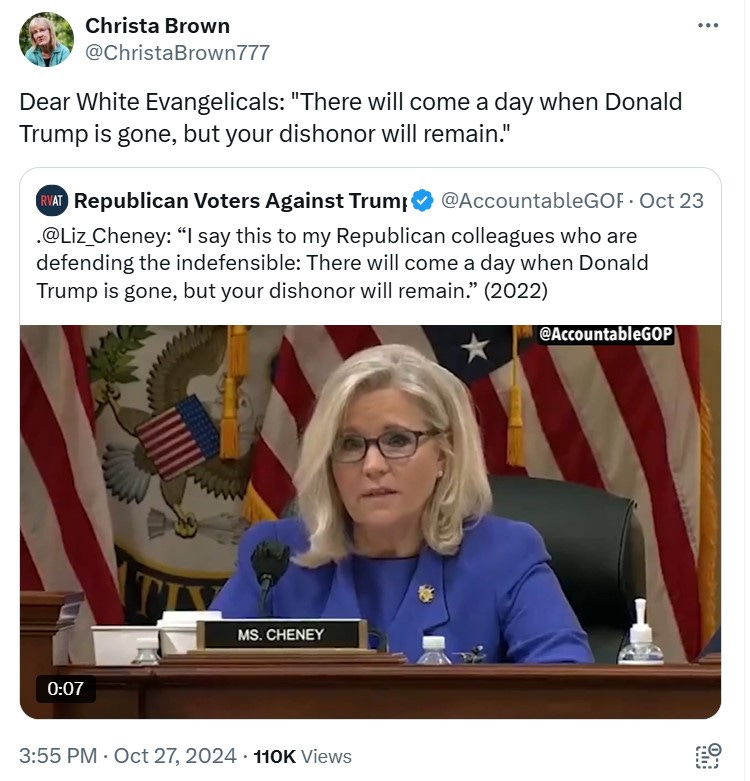Image resolution: width=750 pixels, height=781 pixels.
Task: Open the quoted tweet body text
Action: (343, 263)
